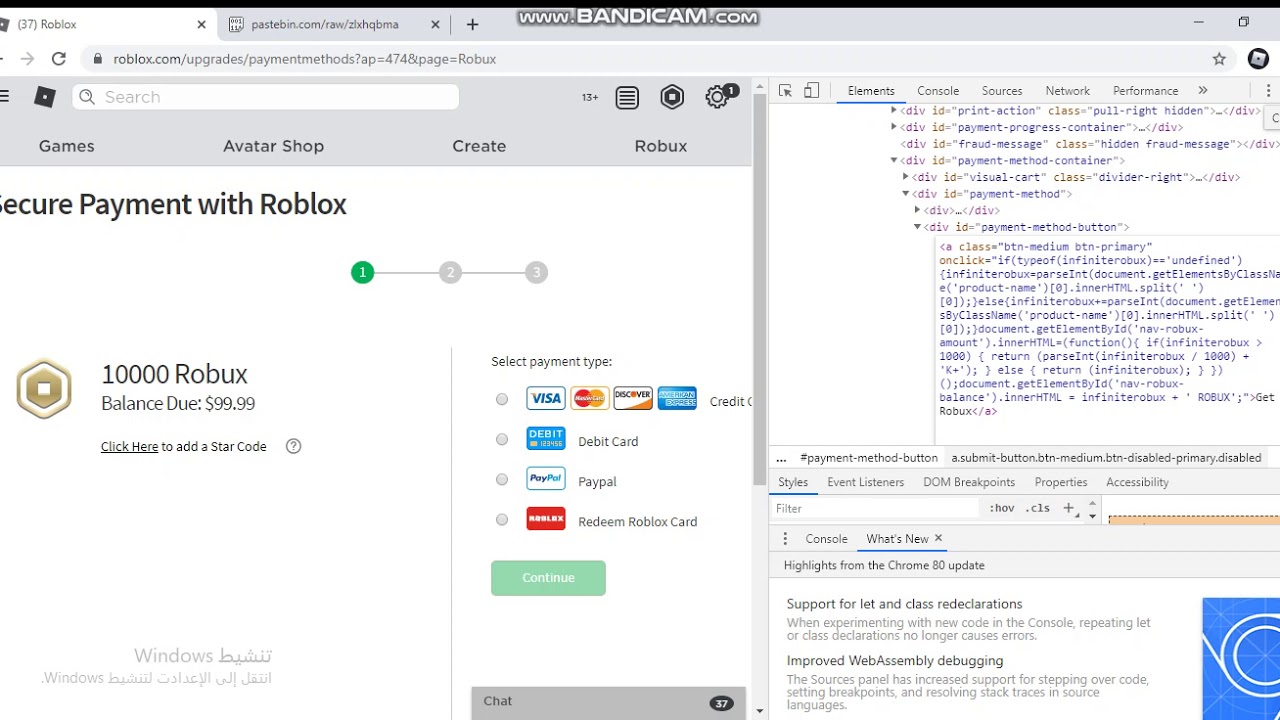Collapse the payment-method-button div node
Viewport: 1280px width, 720px height.
tap(917, 227)
